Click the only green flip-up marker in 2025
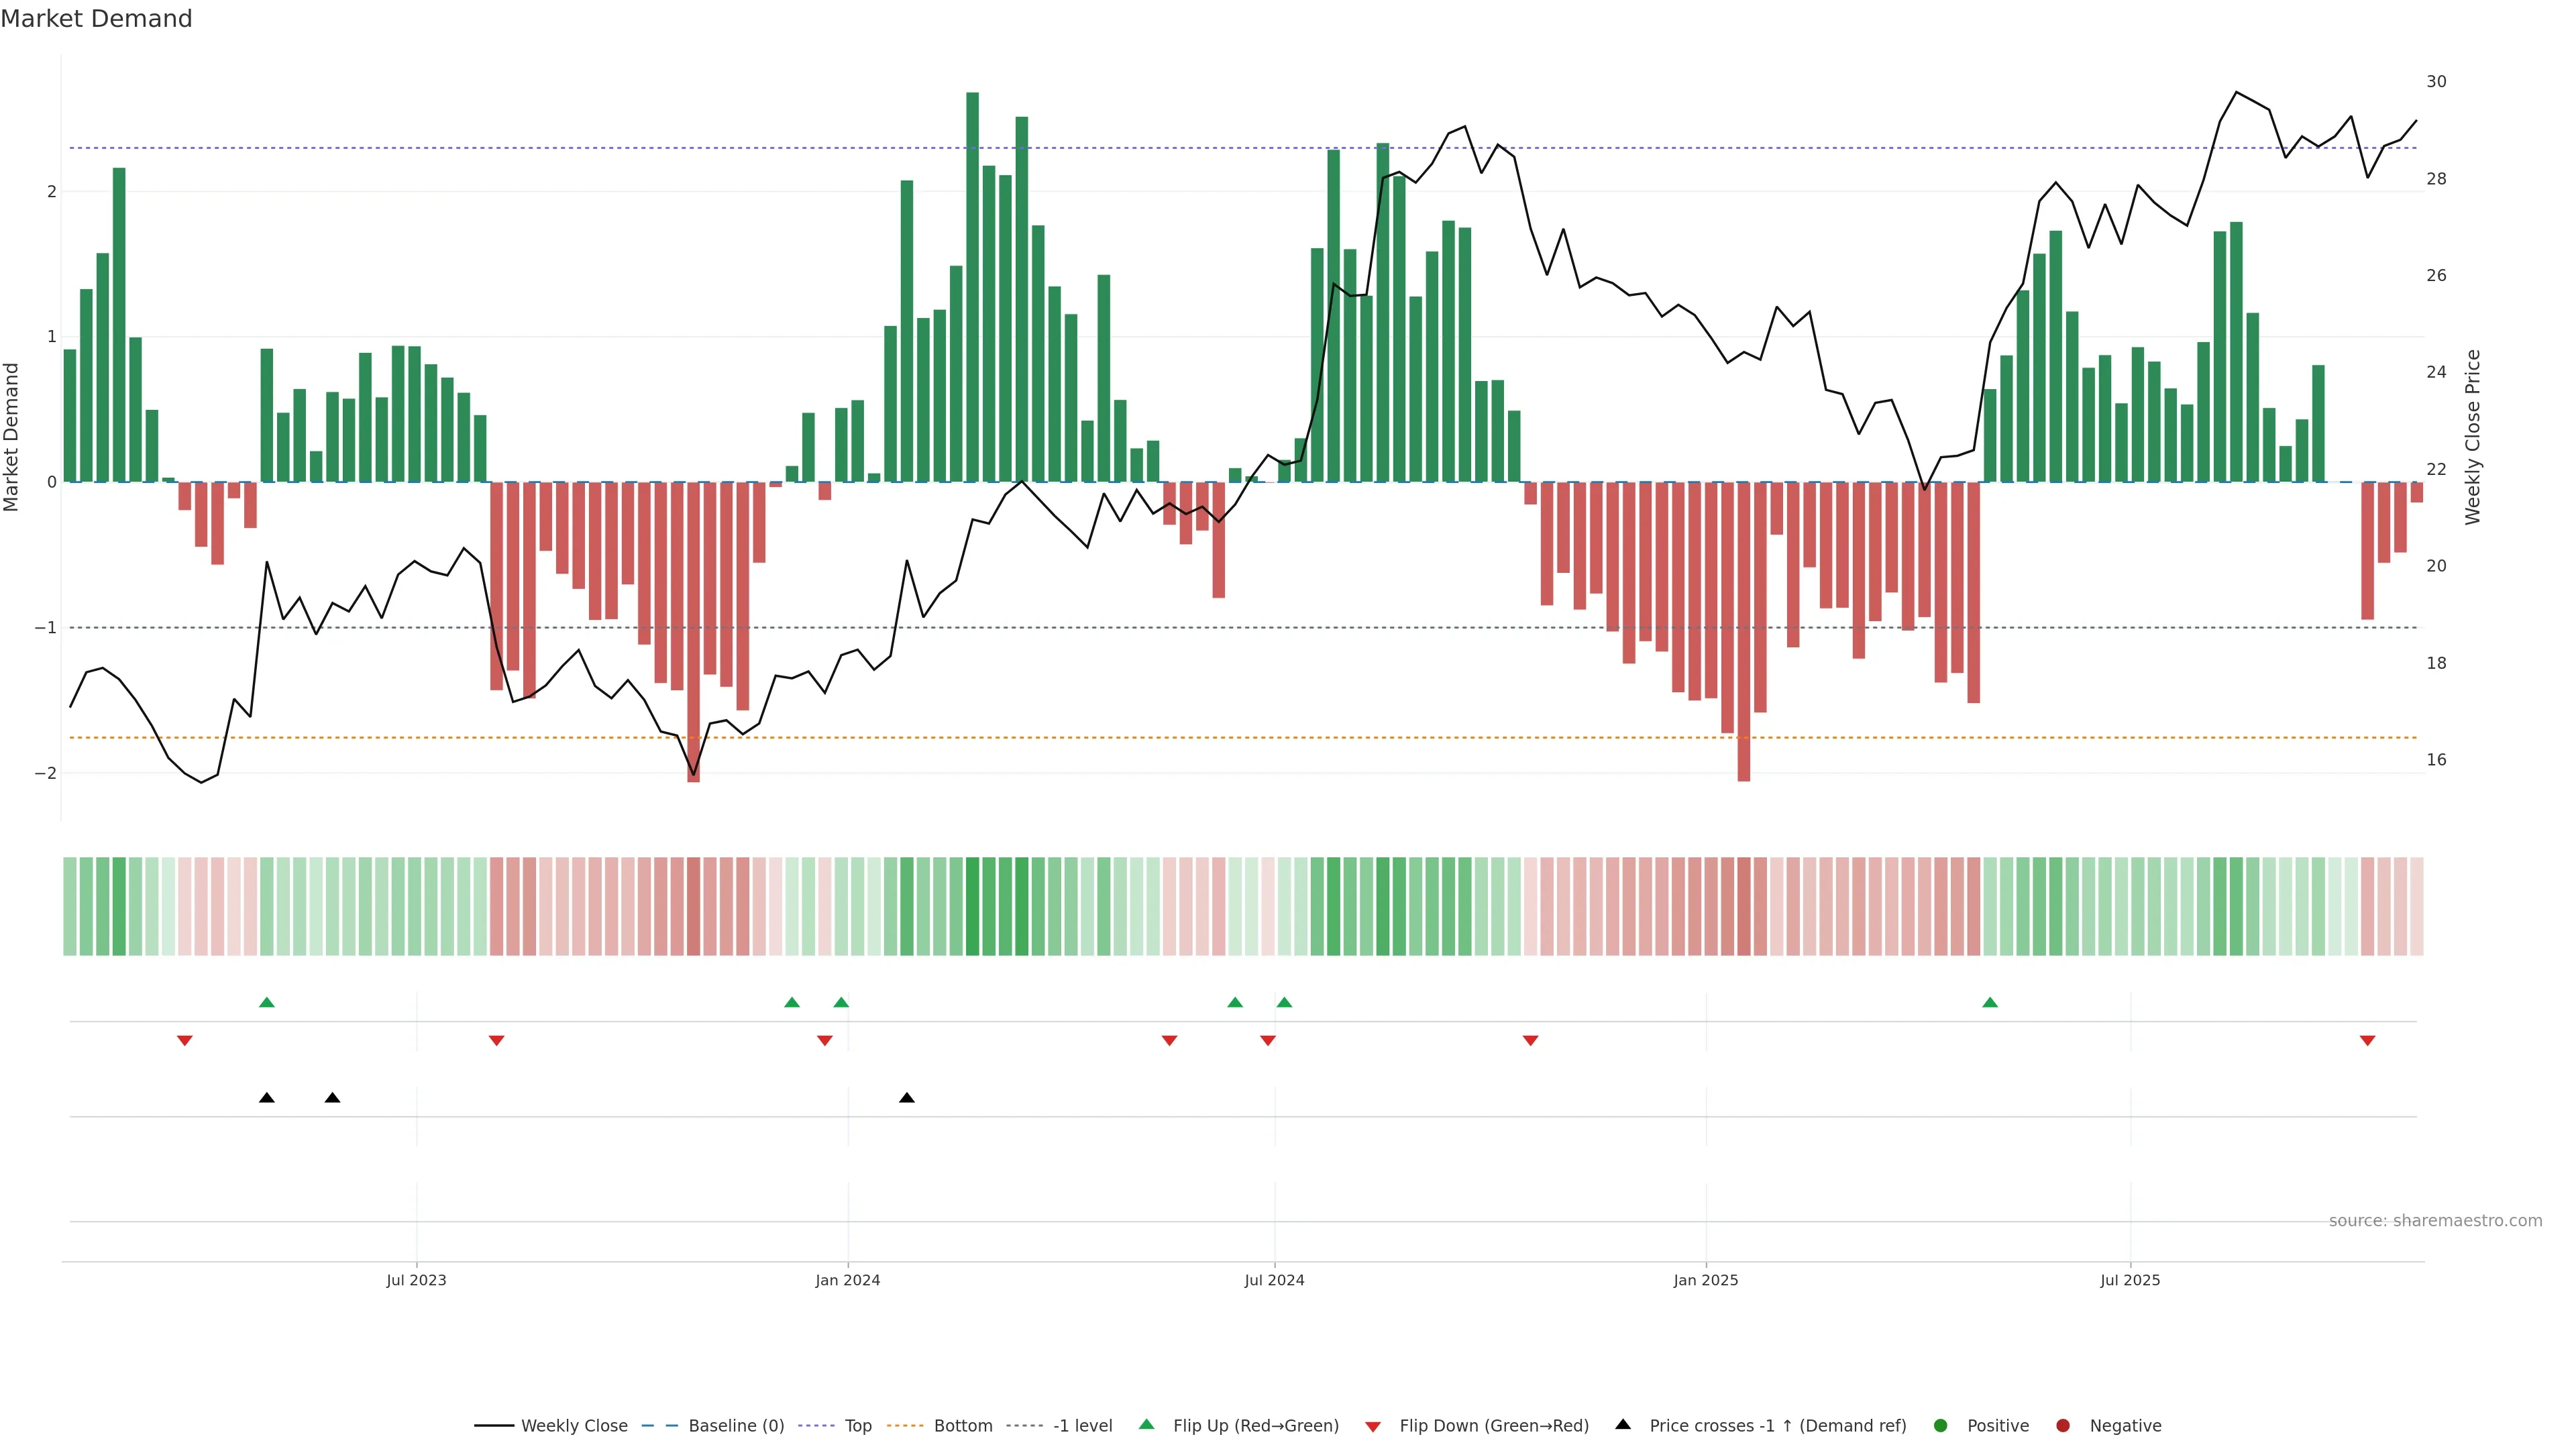This screenshot has height=1449, width=2576. 1990,1002
